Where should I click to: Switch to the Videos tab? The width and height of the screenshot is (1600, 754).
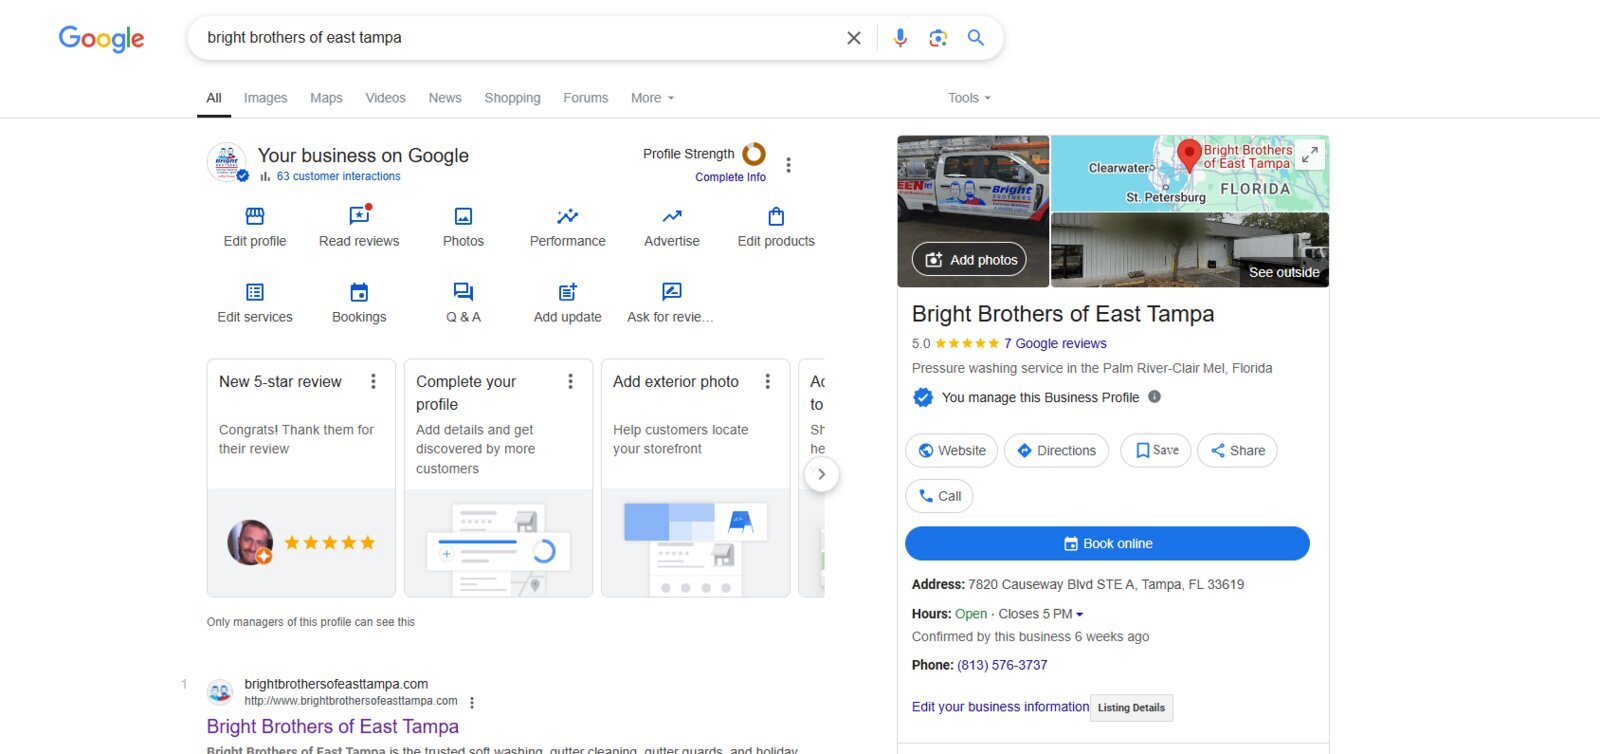pos(385,98)
